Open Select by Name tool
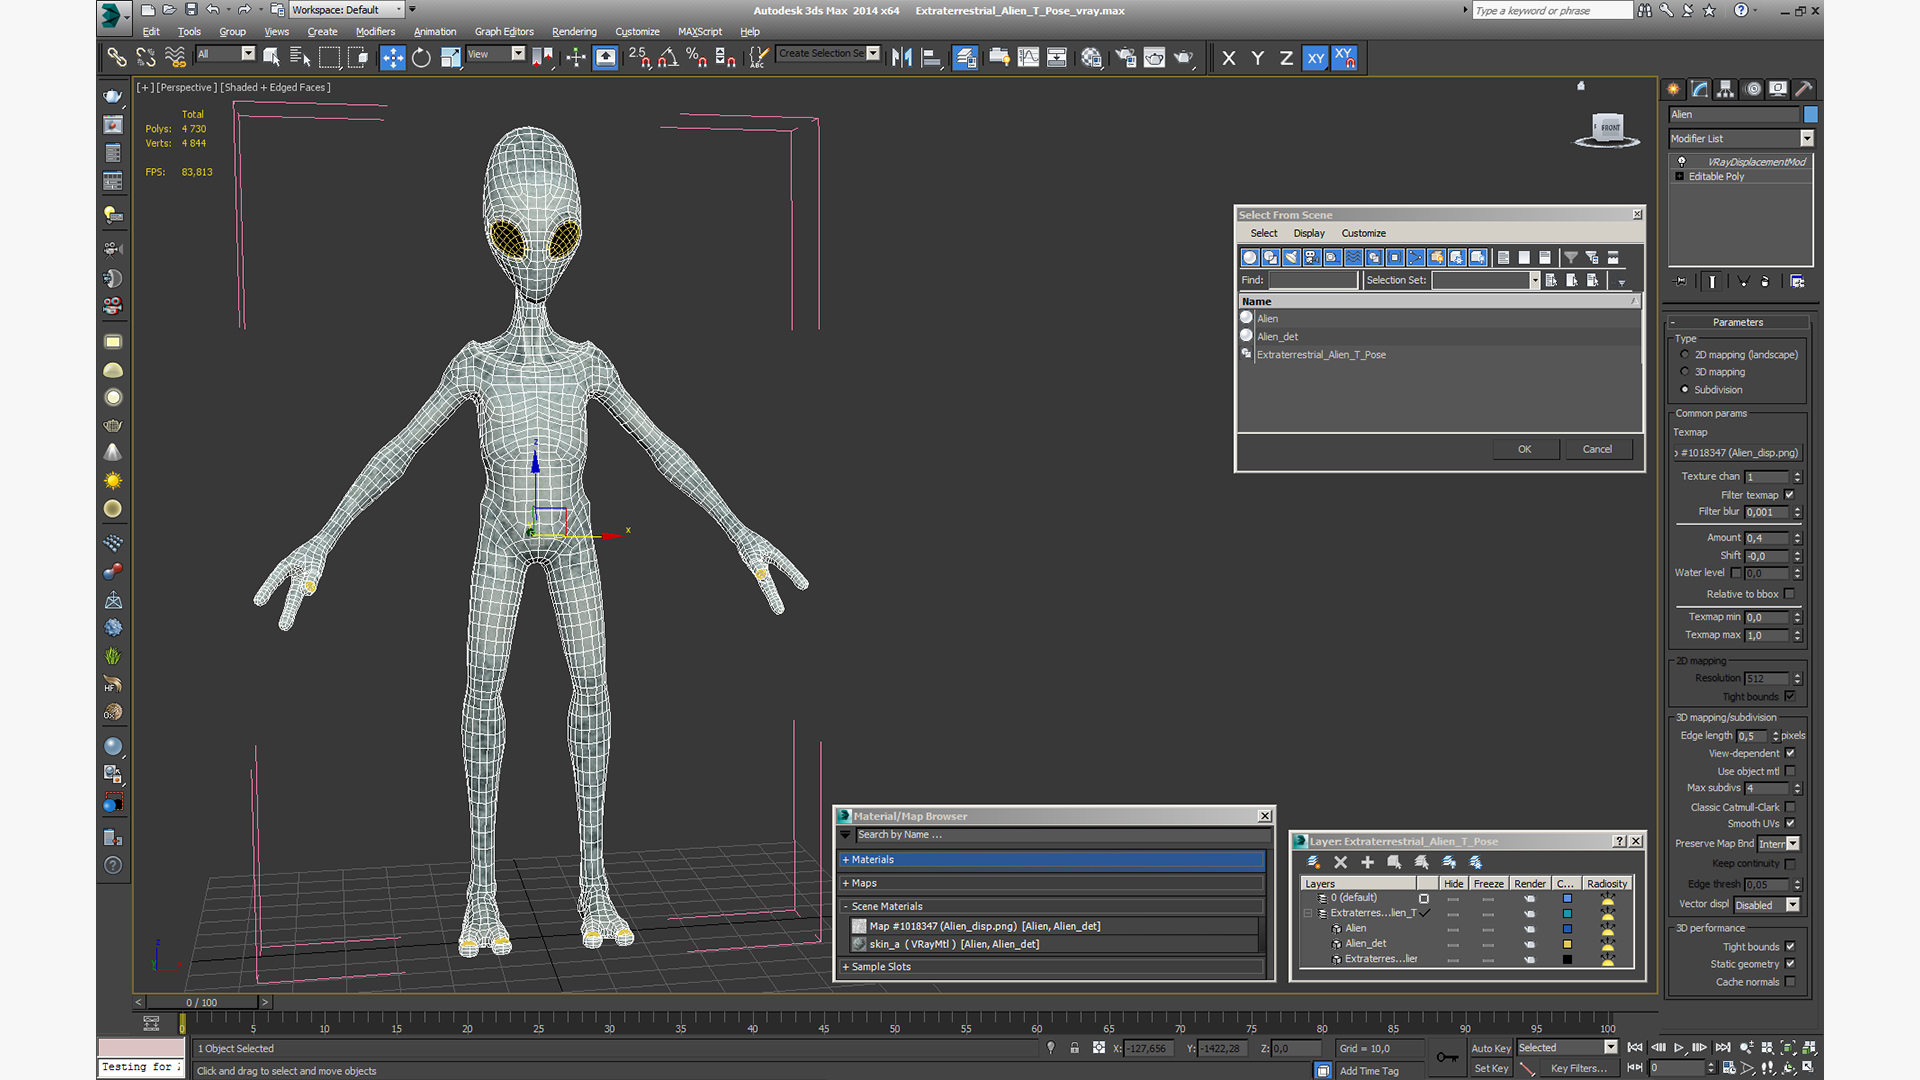This screenshot has height=1080, width=1920. coord(299,58)
